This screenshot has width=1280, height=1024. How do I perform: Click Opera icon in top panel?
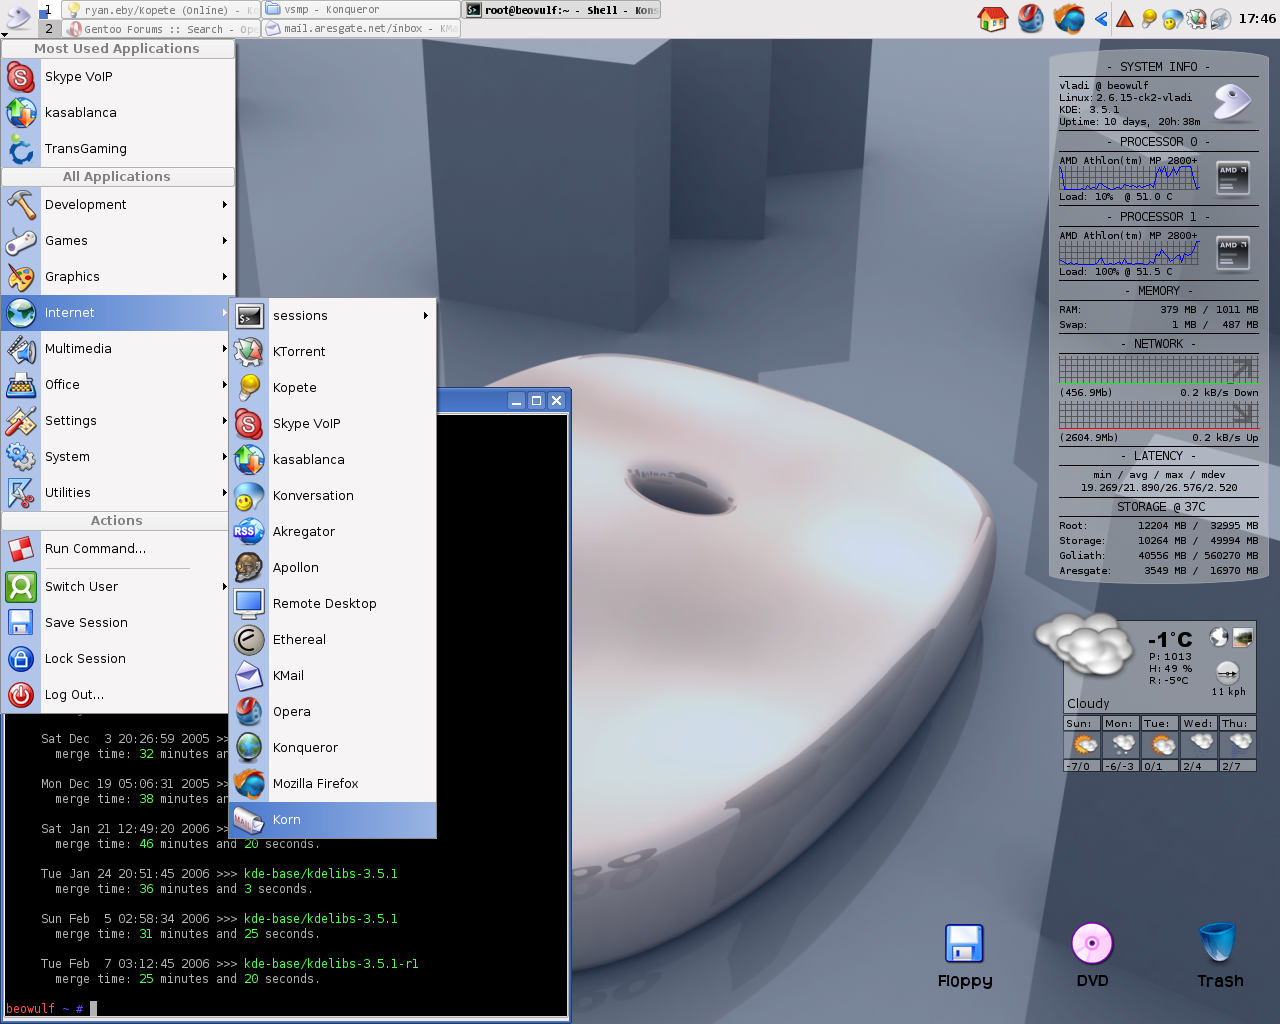click(x=1030, y=18)
